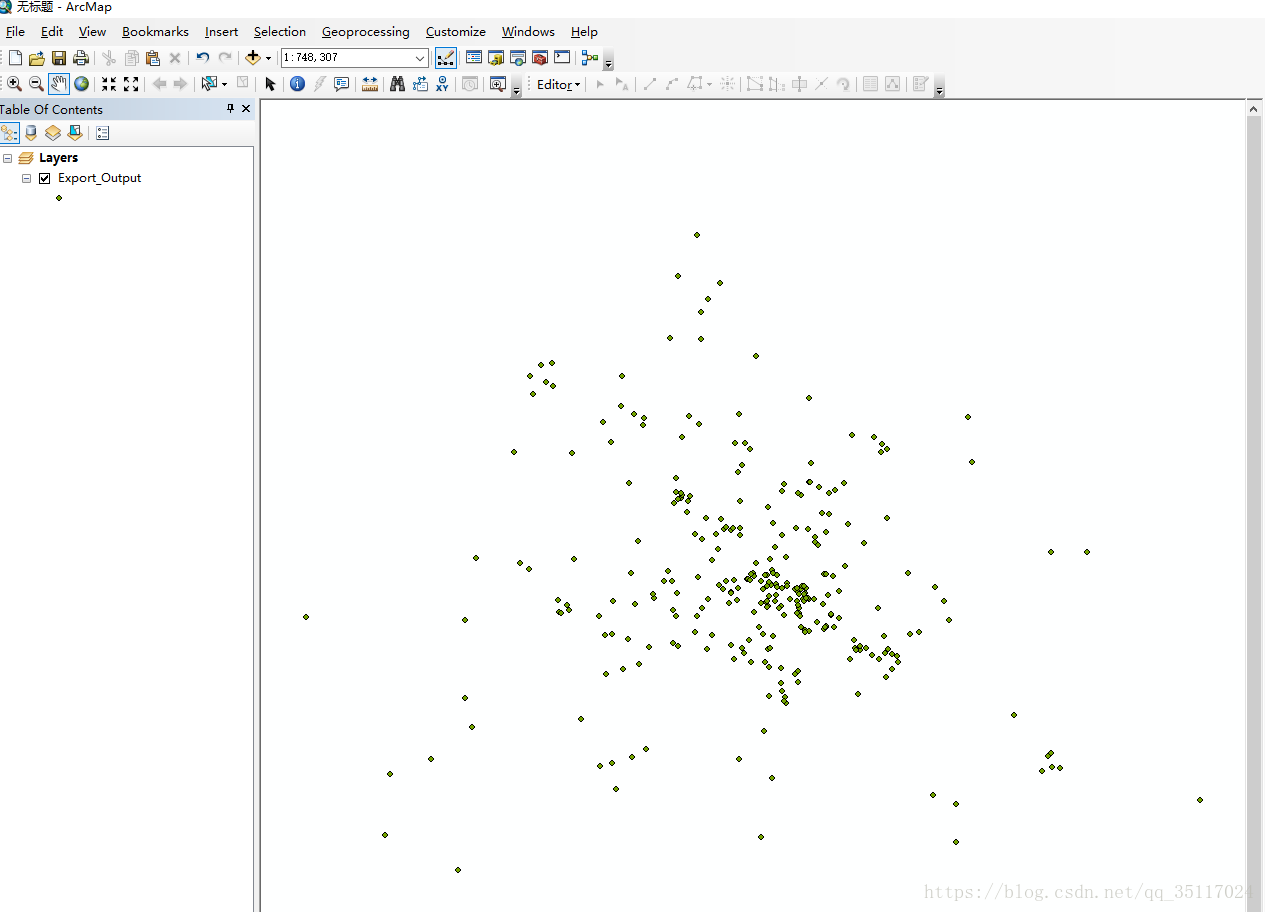Zoom to Full Extent globe
1265x912 pixels.
coord(81,84)
